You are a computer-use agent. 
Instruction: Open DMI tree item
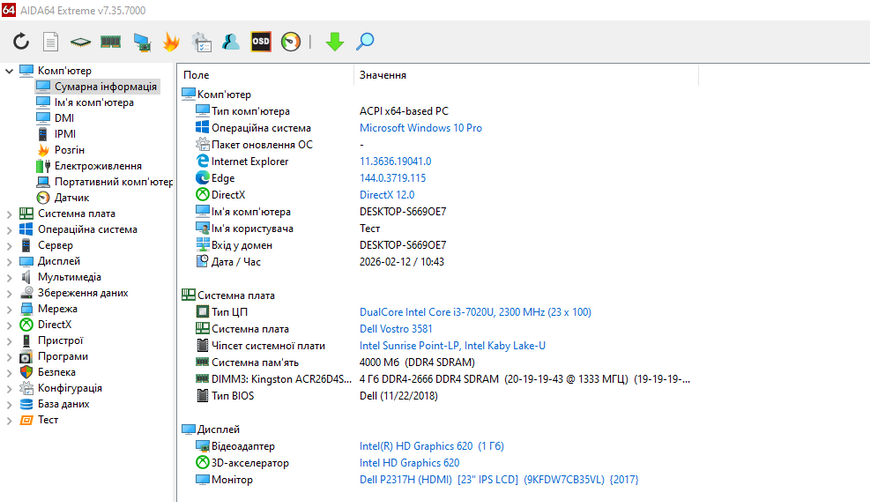[64, 118]
